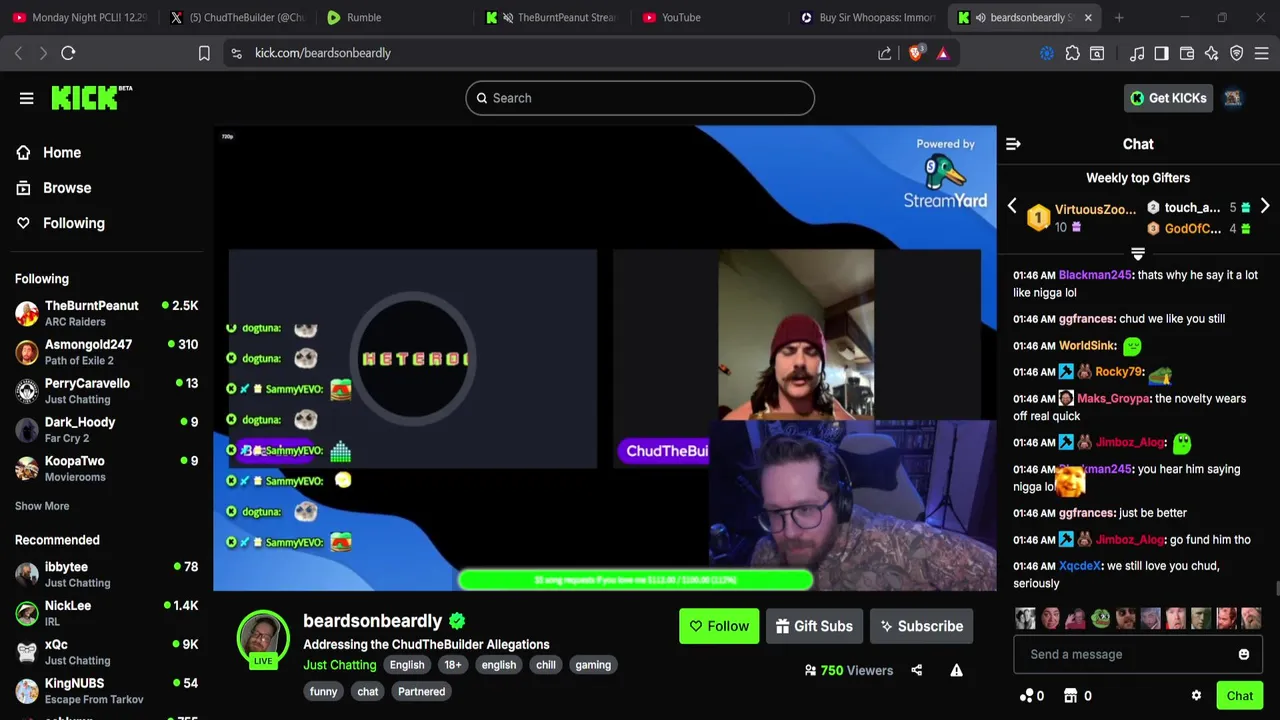Open a new browser tab
The image size is (1280, 720).
pos(1119,17)
